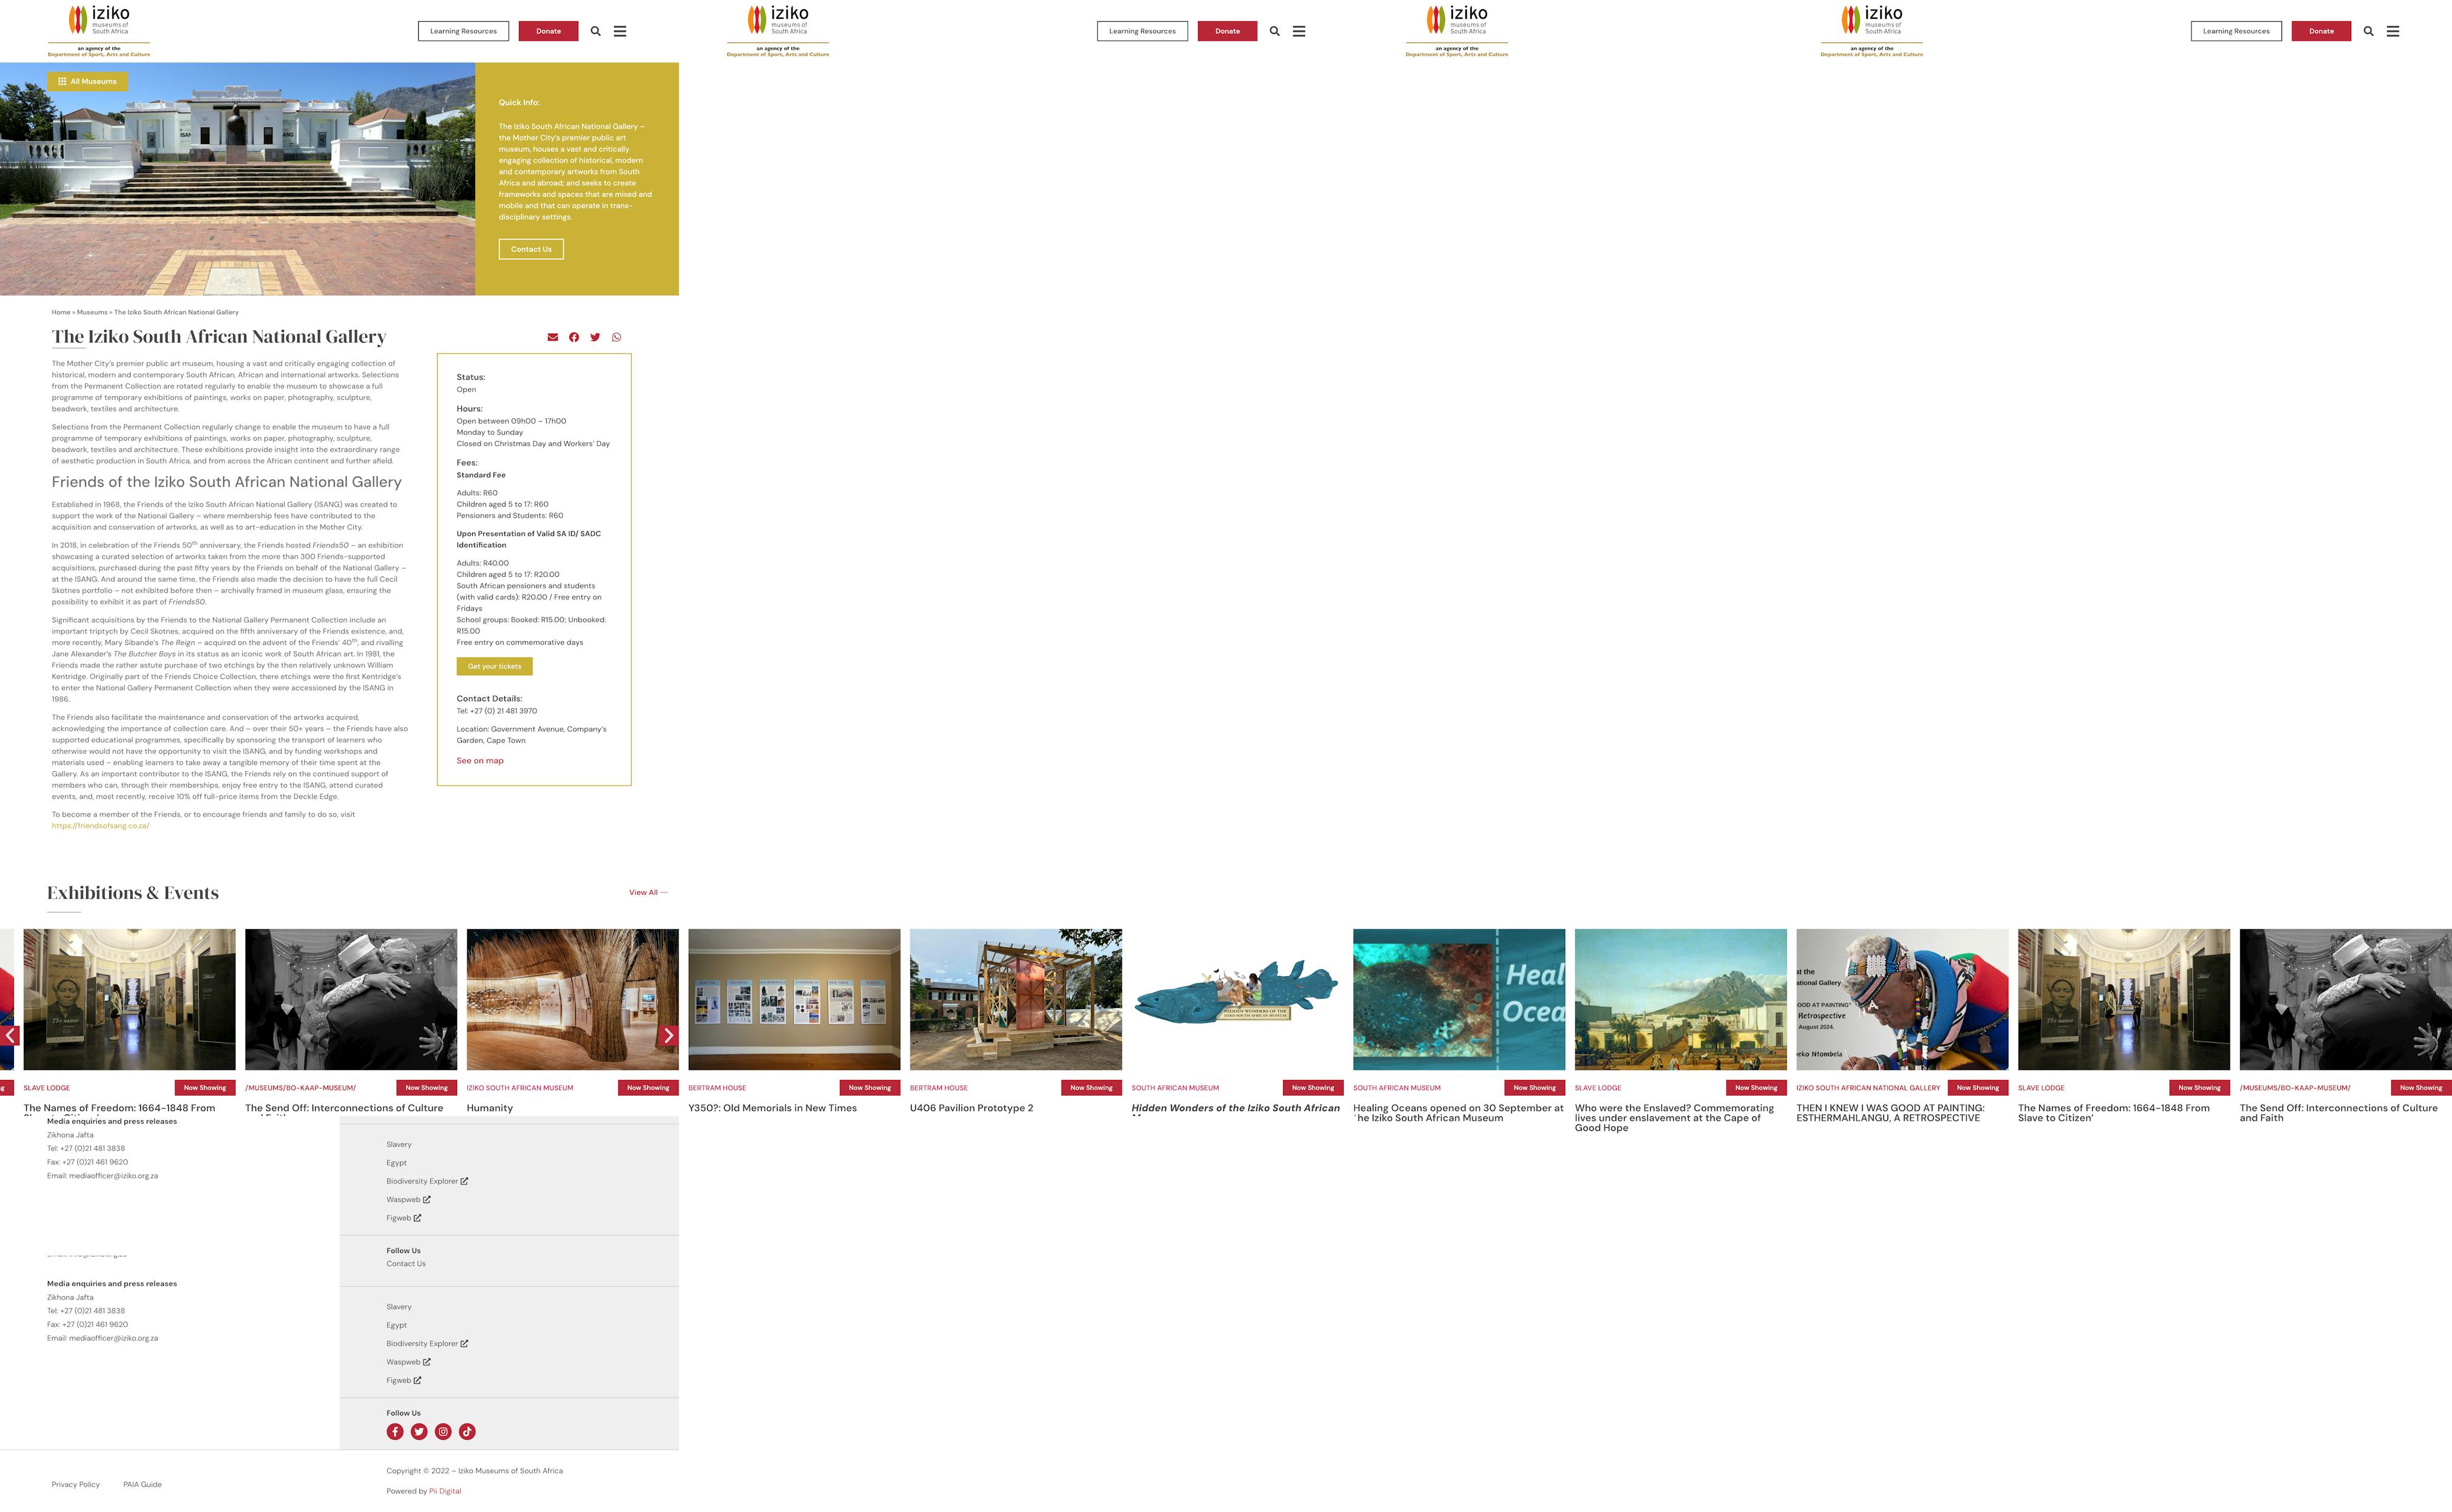Open Healing Oceans exhibition thumbnail

[1459, 999]
